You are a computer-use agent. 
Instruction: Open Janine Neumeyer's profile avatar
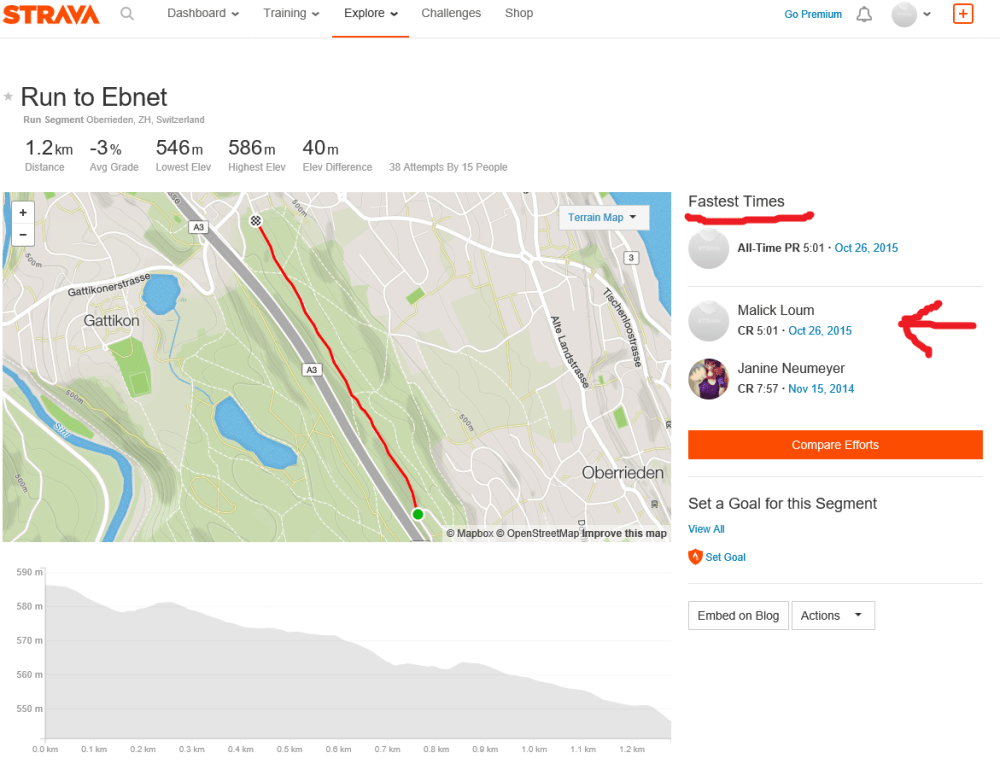coord(709,379)
